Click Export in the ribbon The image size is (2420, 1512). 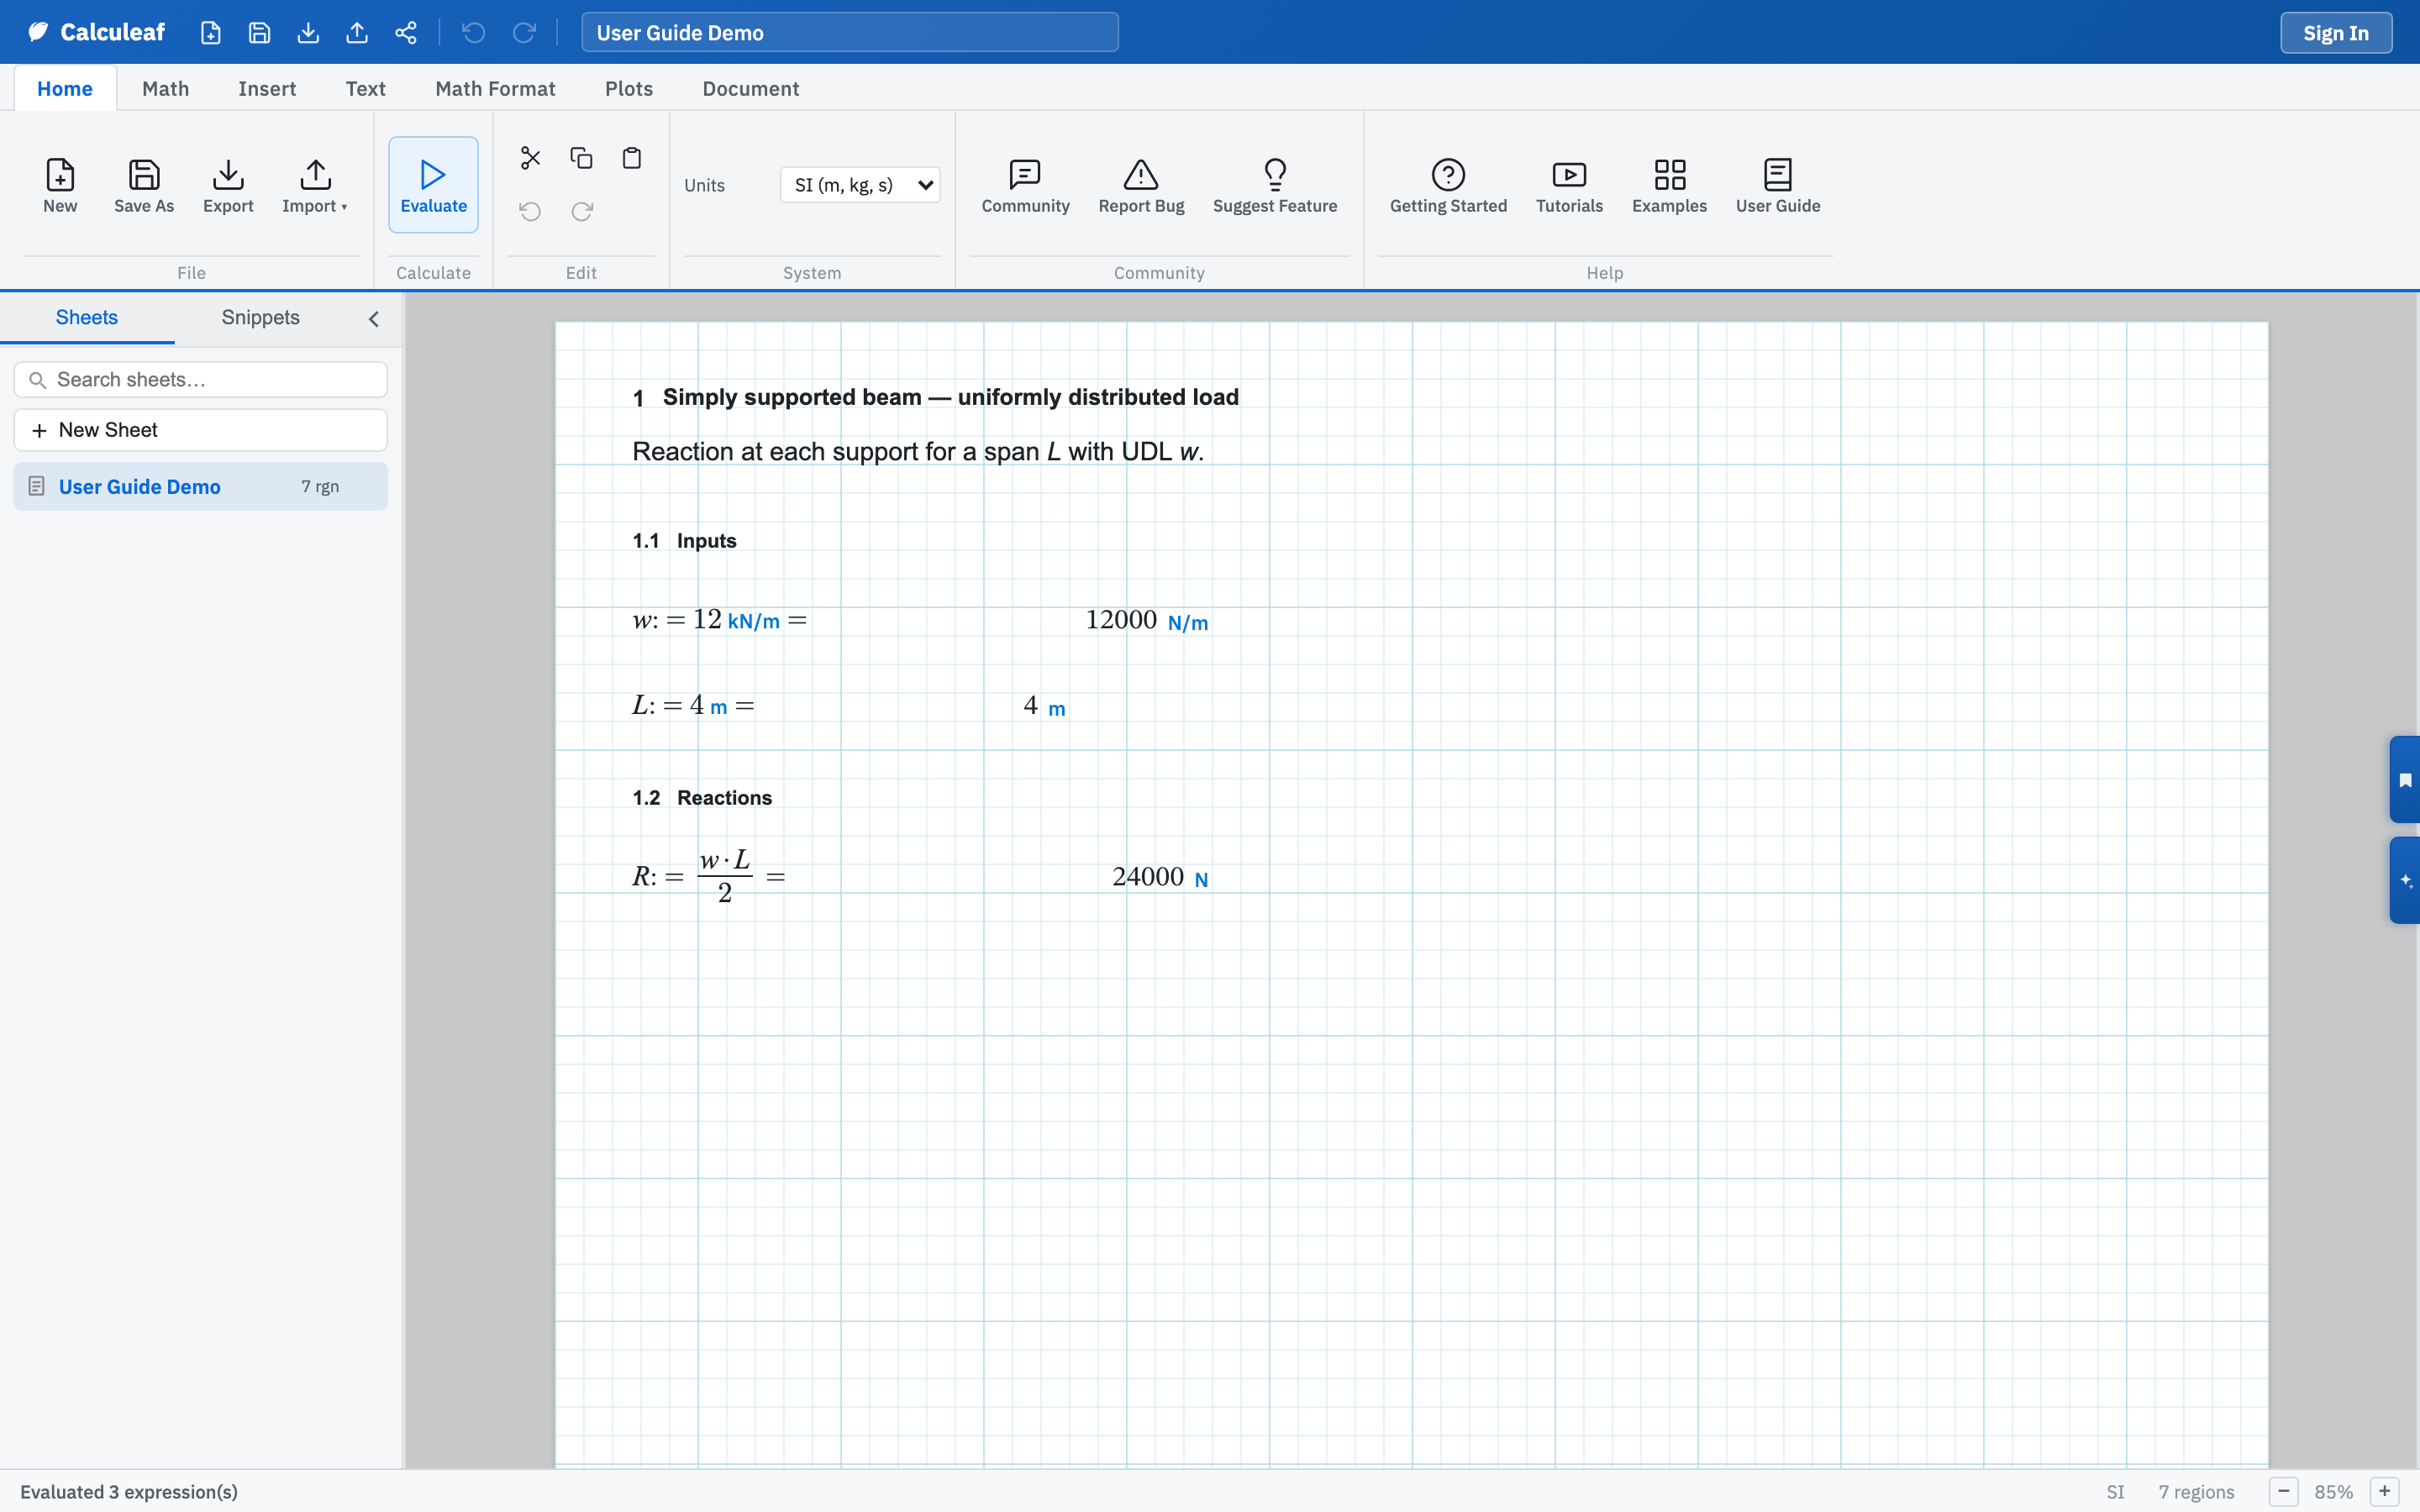pos(228,185)
